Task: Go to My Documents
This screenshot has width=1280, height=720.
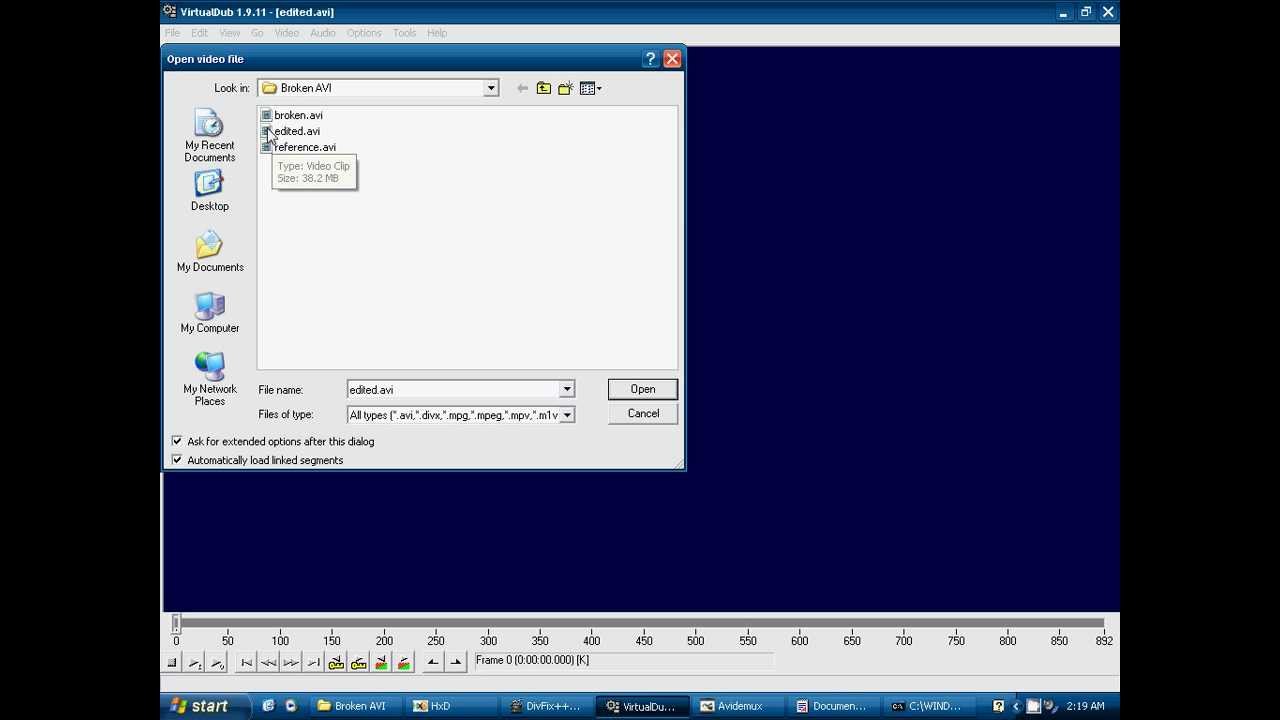Action: pos(210,252)
